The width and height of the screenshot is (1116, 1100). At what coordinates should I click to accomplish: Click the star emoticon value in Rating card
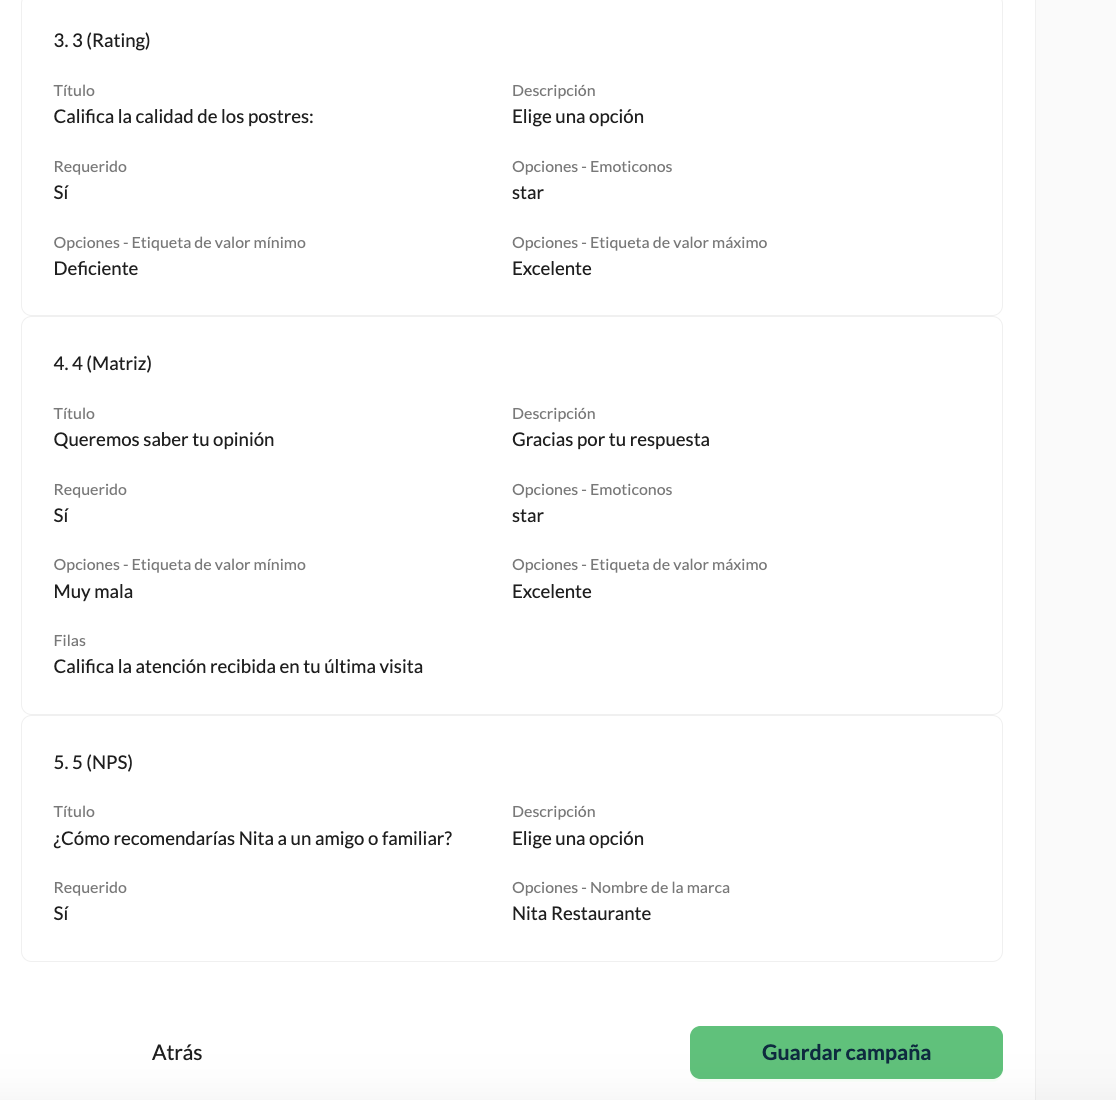click(x=527, y=193)
